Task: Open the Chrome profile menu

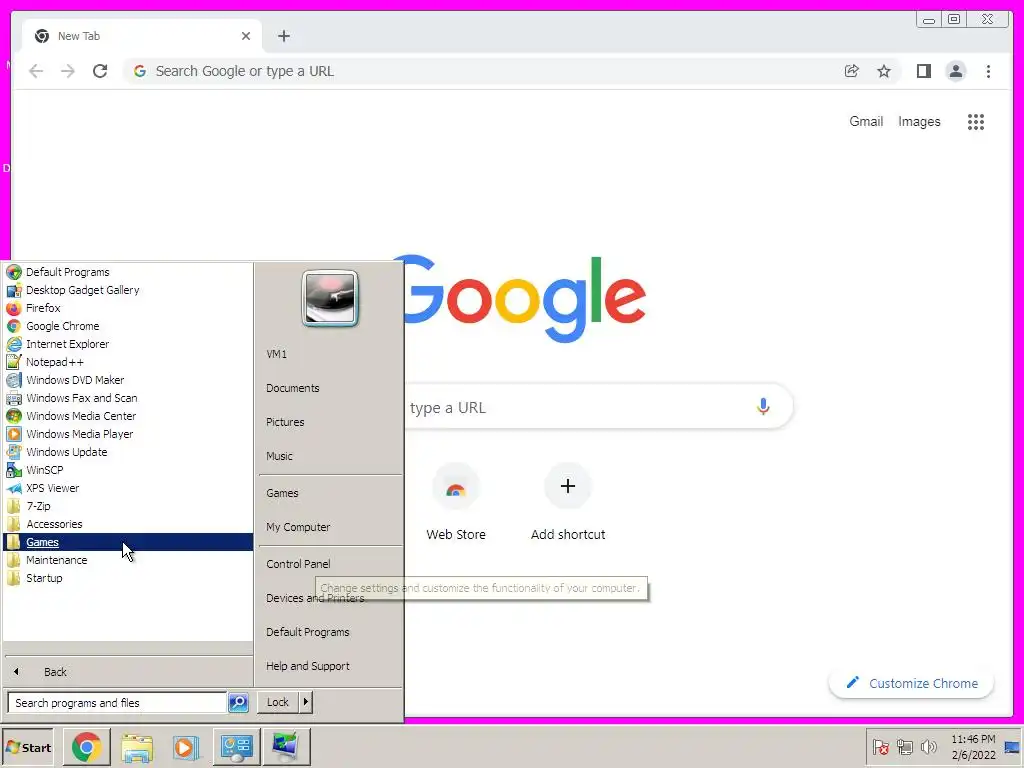Action: pos(955,71)
